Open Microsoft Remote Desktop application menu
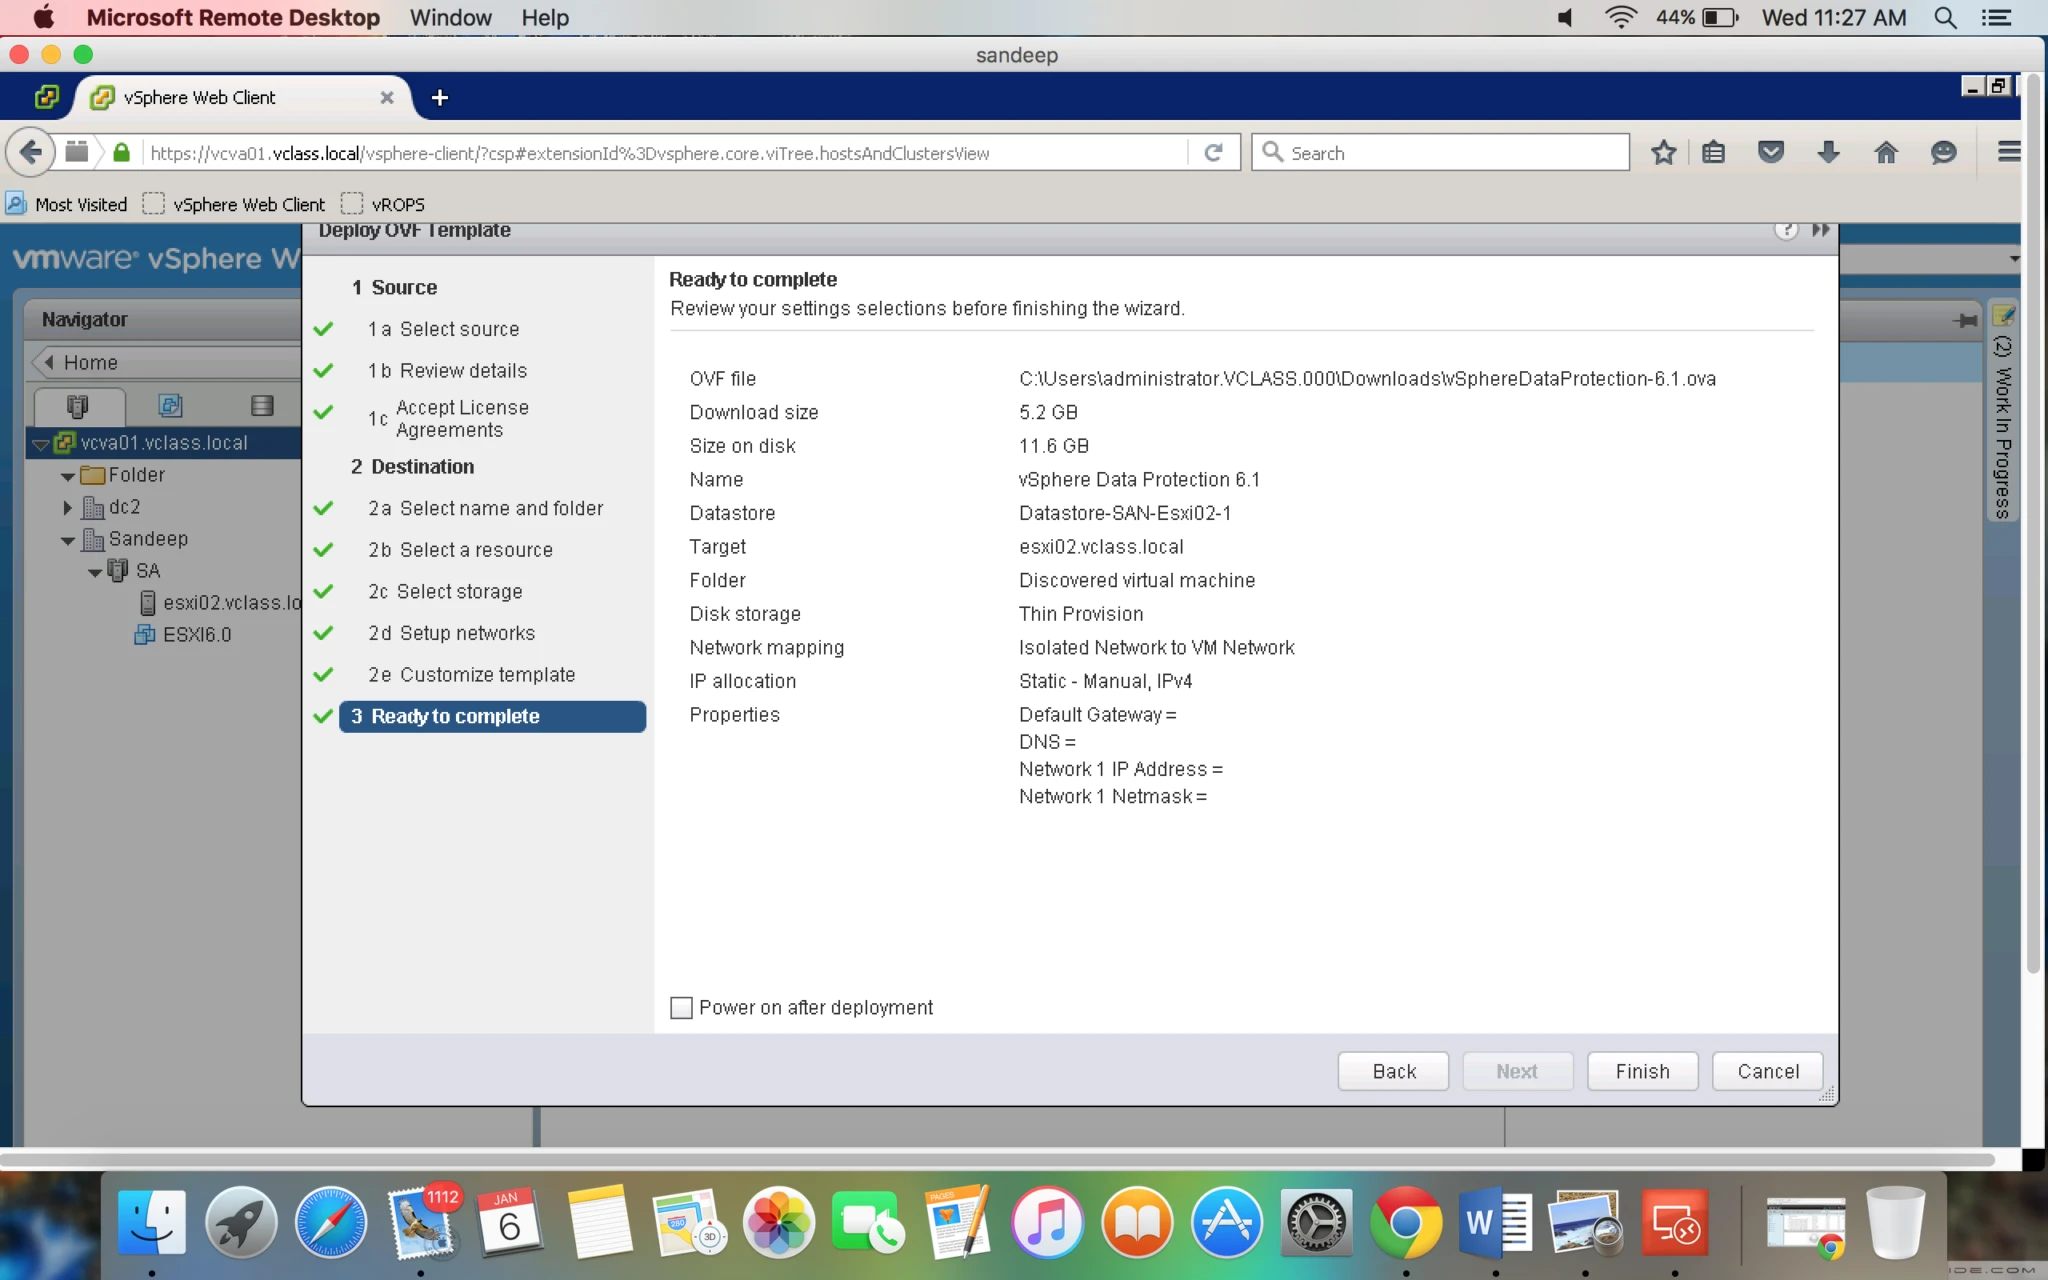 pos(233,17)
